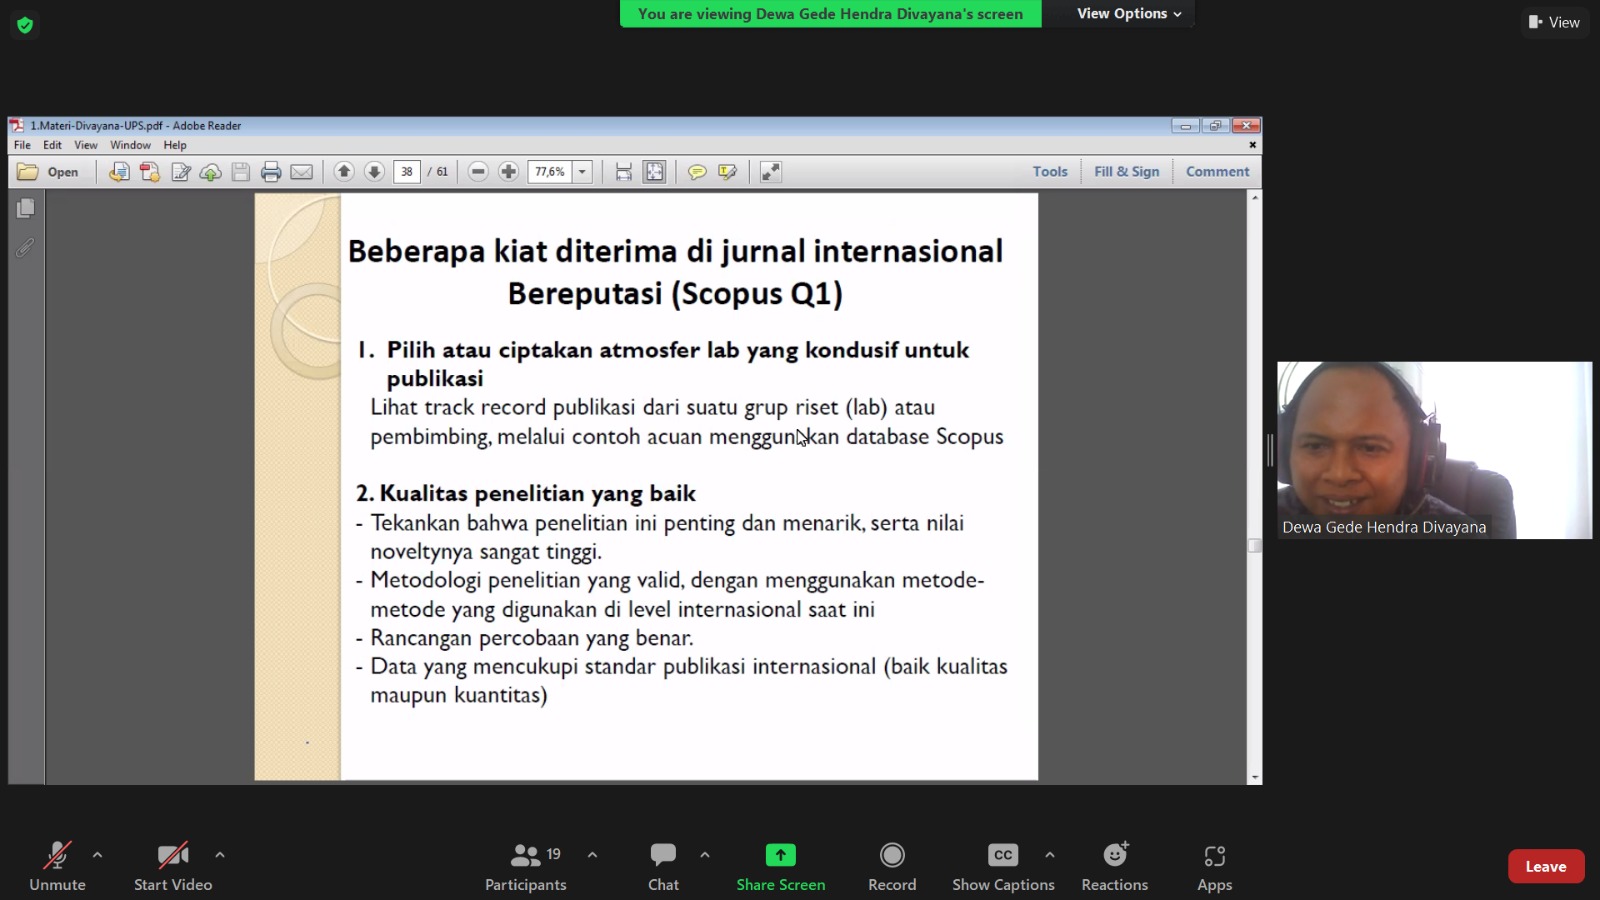Expand video options arrow next to Start Video
Viewport: 1600px width, 900px height.
click(220, 855)
